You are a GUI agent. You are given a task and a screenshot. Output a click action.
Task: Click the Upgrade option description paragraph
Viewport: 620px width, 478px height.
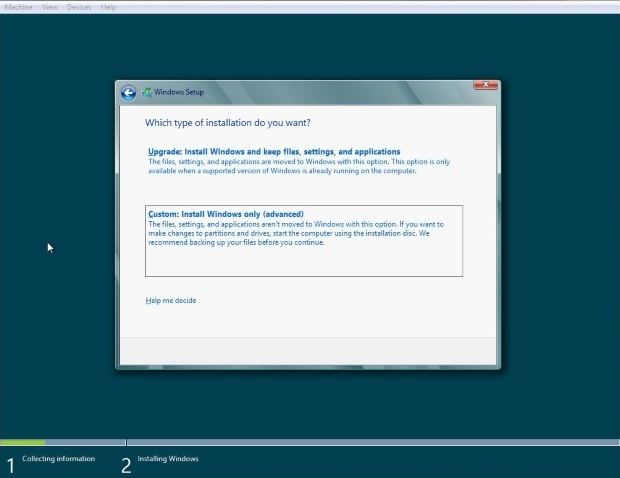(299, 166)
